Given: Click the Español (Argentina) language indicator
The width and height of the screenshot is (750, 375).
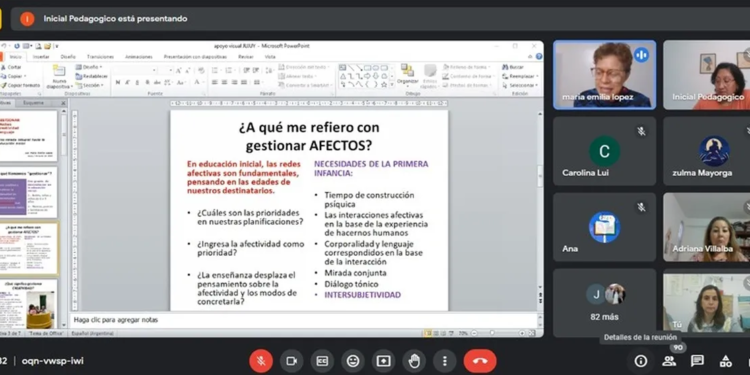Looking at the screenshot, I should (93, 333).
